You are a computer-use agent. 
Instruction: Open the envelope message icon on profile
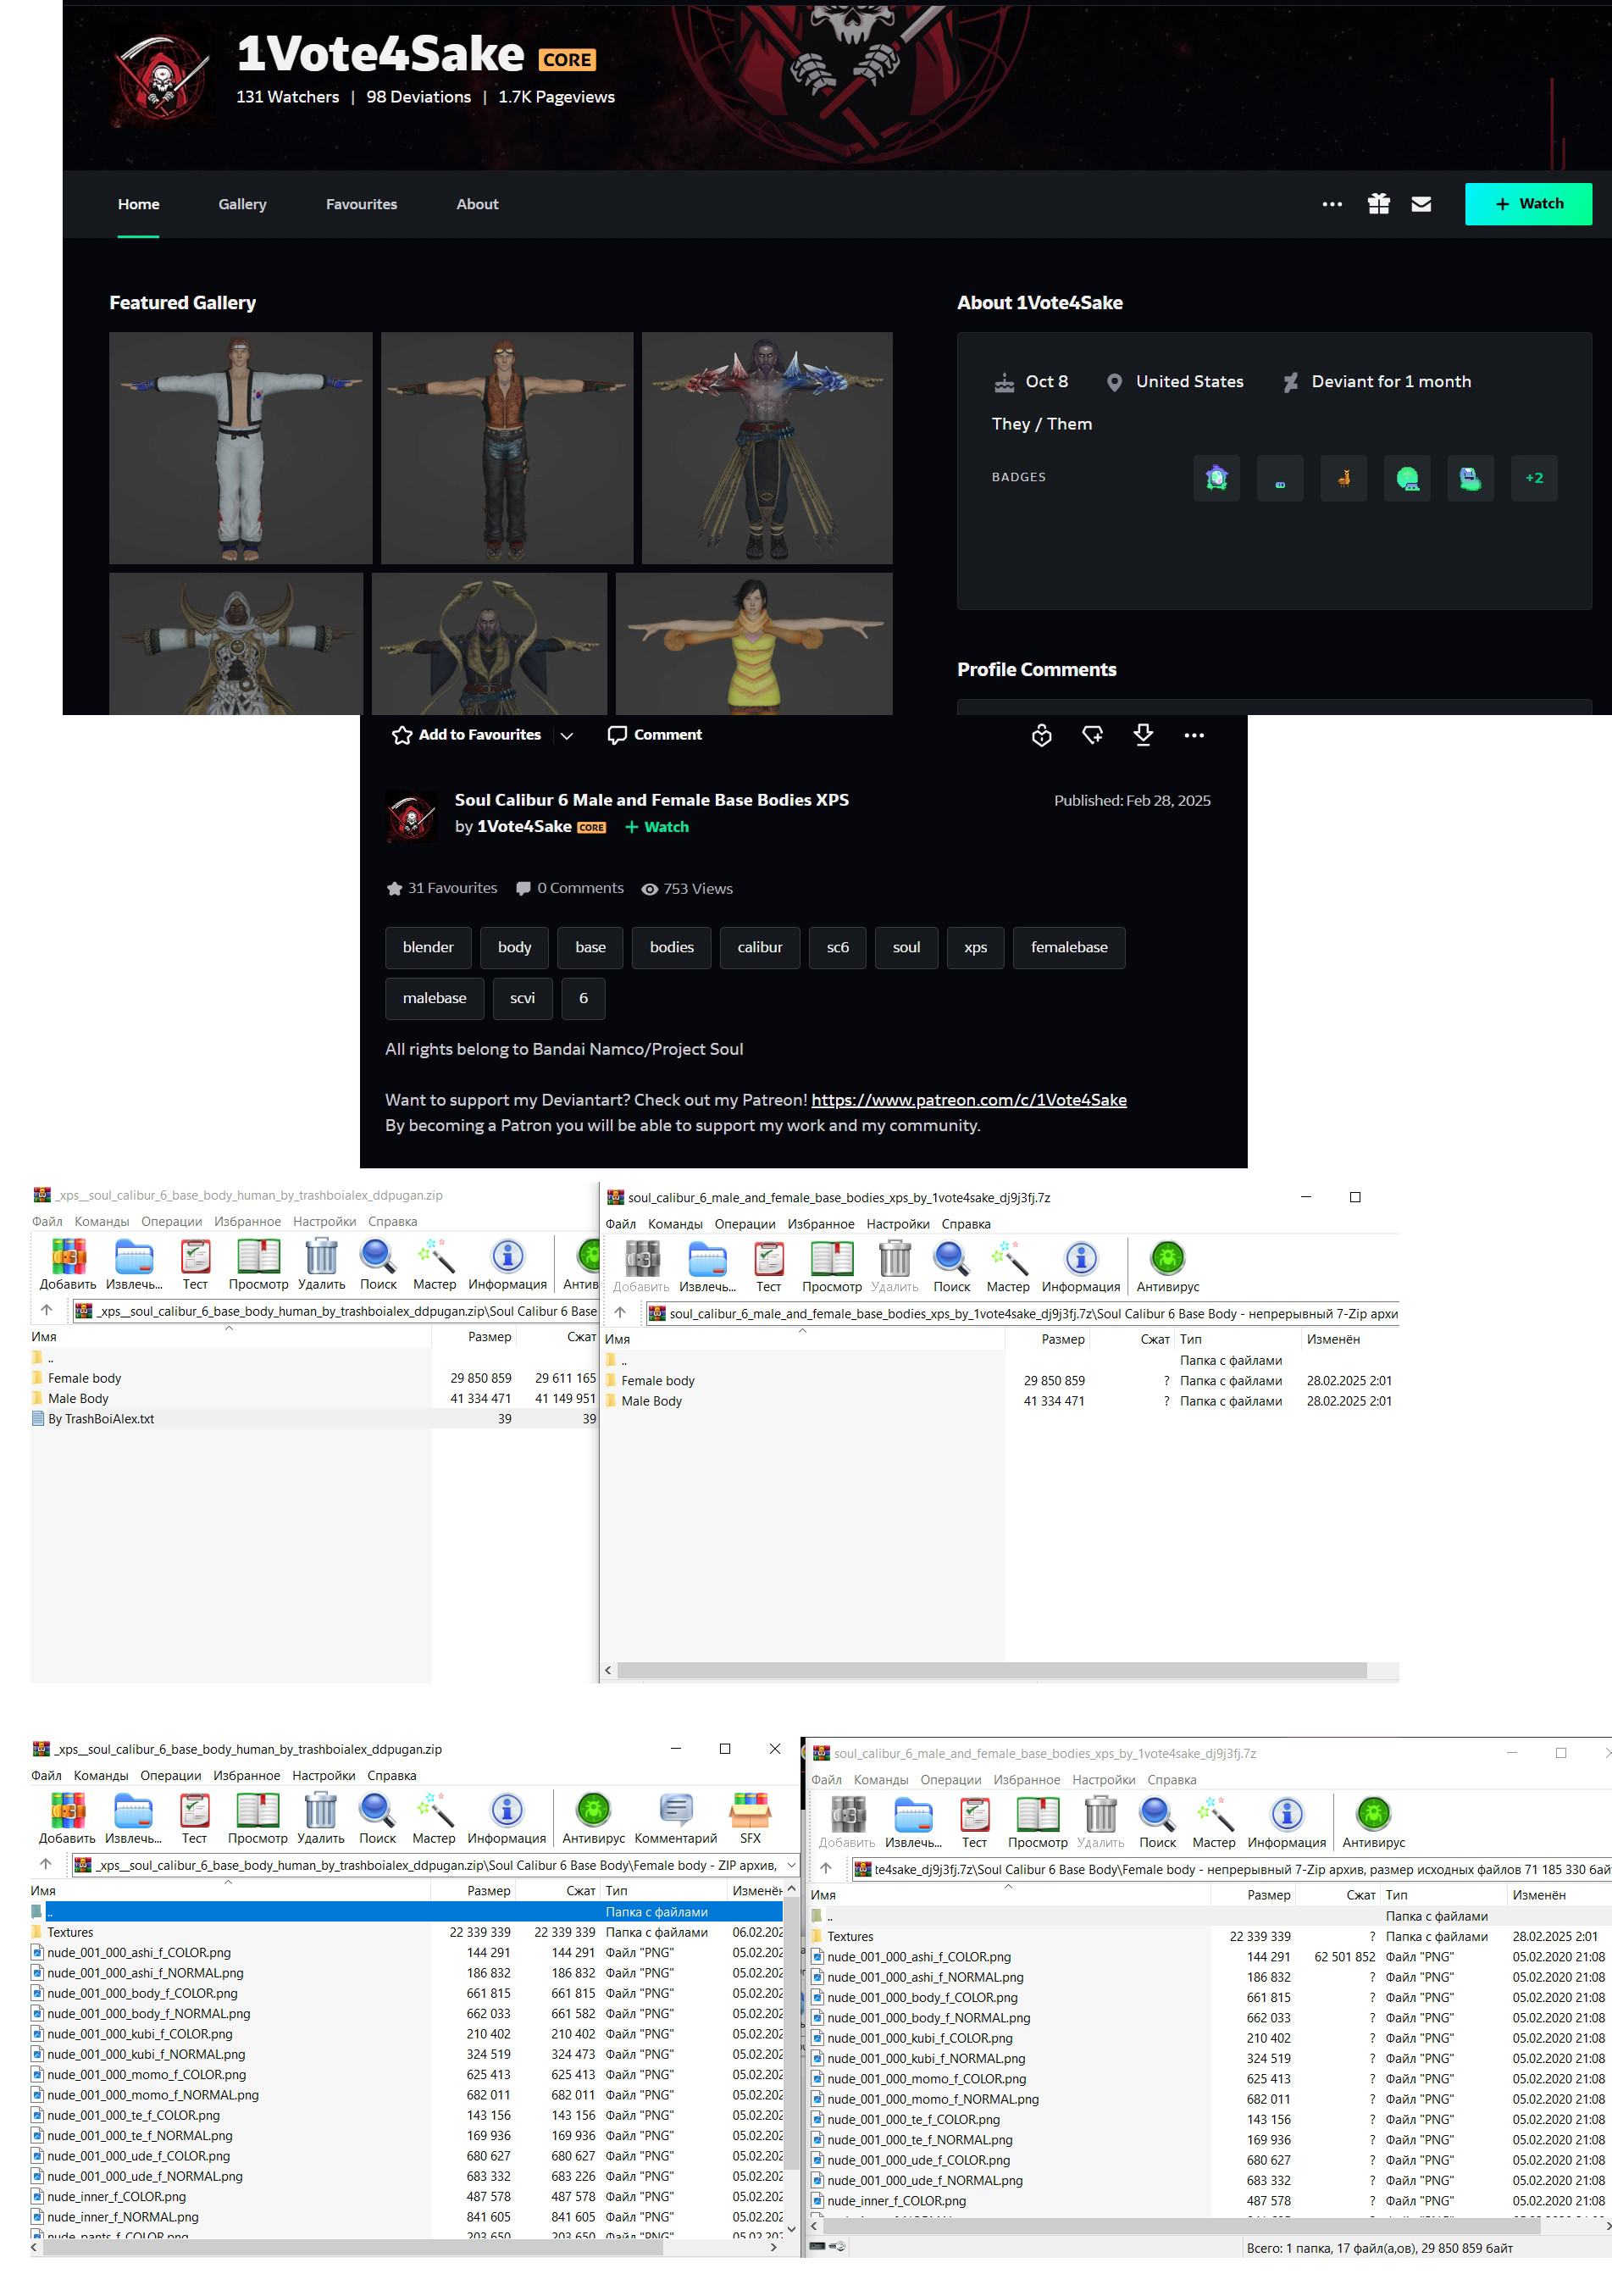(x=1421, y=204)
